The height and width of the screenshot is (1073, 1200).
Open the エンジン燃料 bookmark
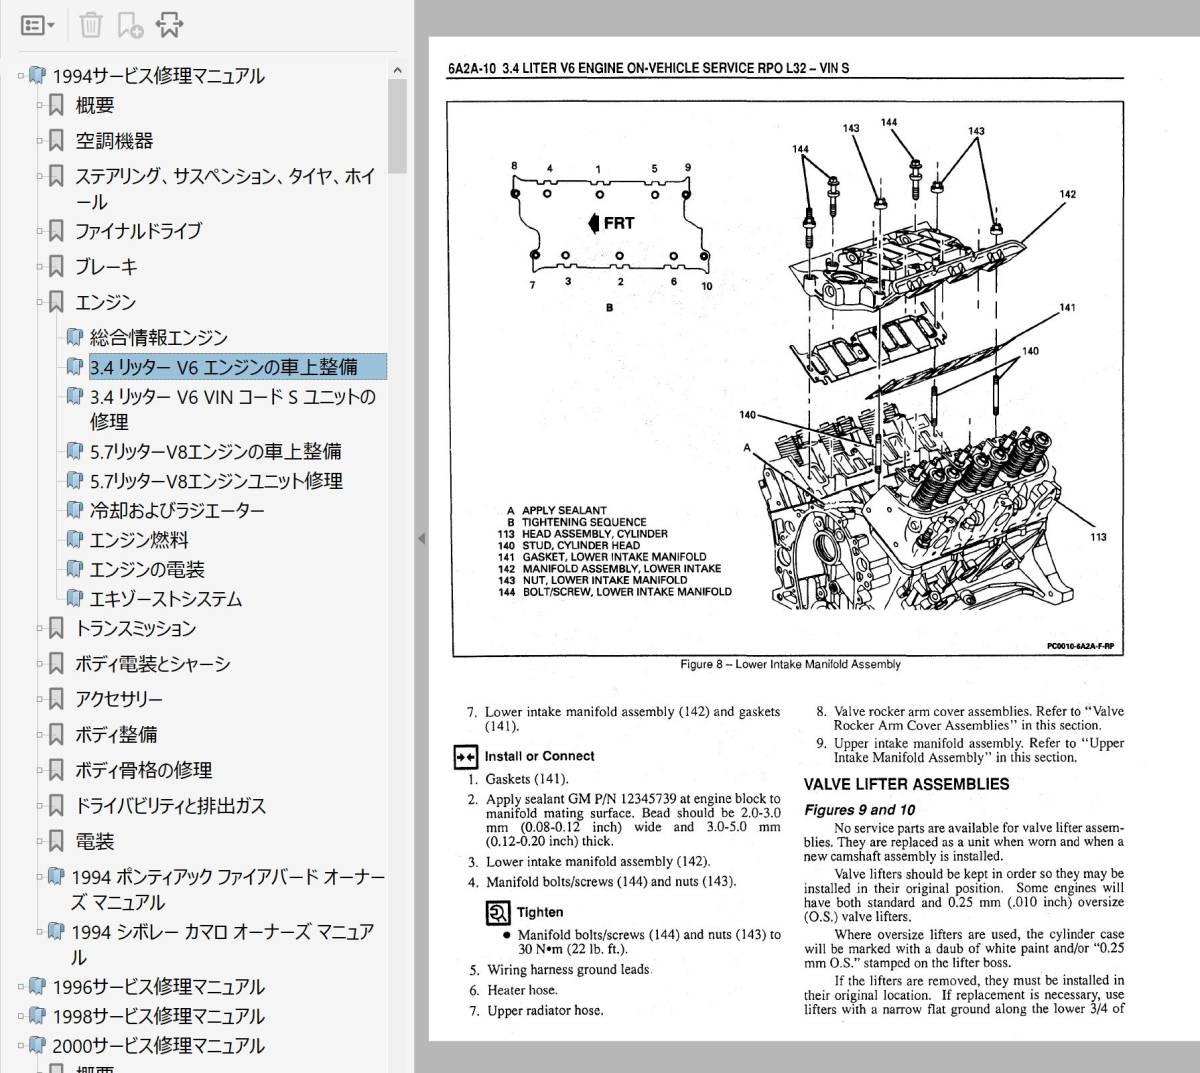[x=139, y=540]
